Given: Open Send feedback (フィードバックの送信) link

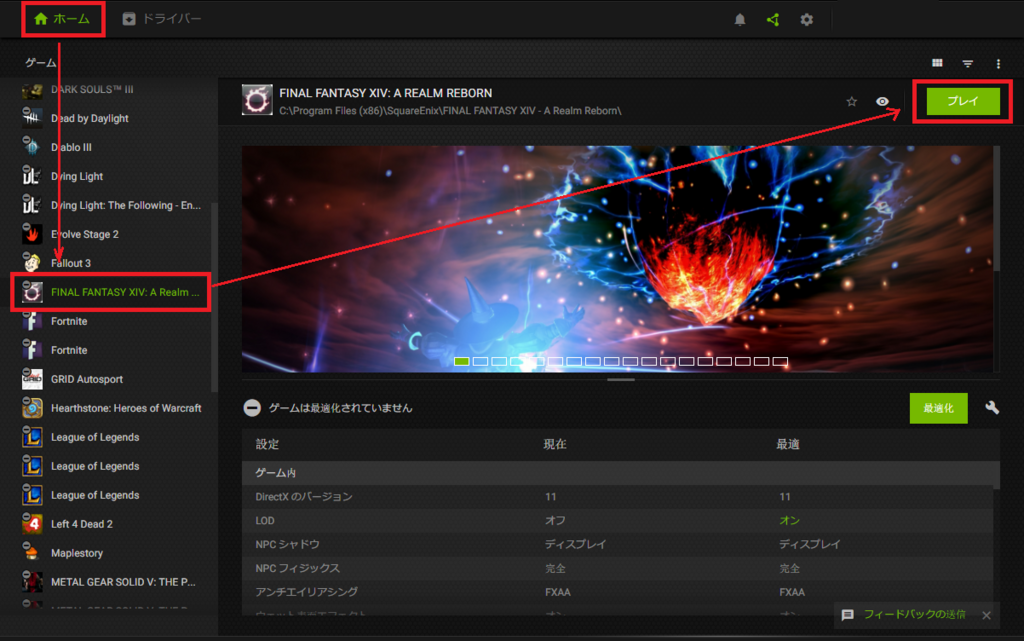Looking at the screenshot, I should pyautogui.click(x=914, y=614).
